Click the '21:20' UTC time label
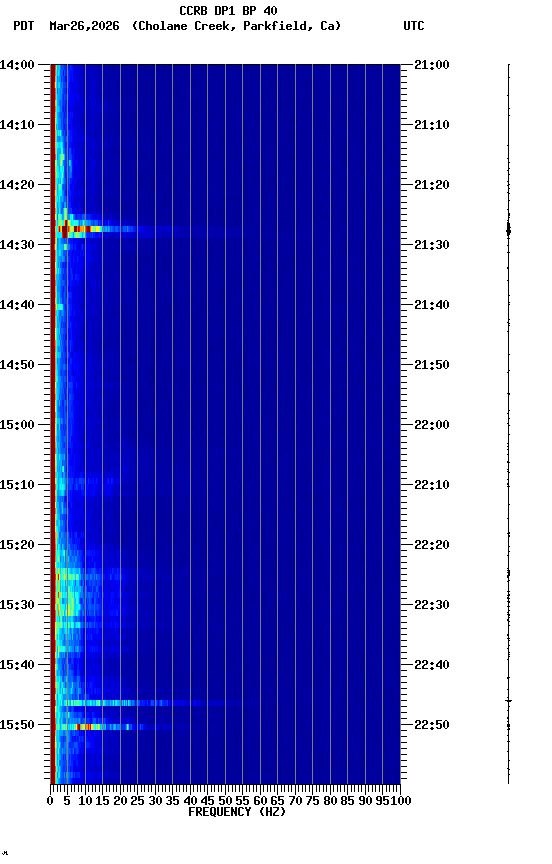This screenshot has height=864, width=552. [432, 185]
